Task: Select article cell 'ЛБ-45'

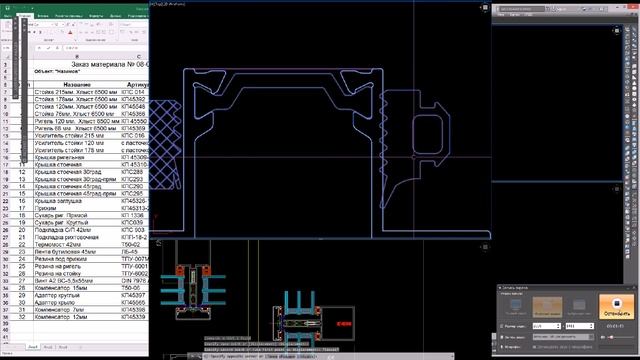Action: (135, 252)
